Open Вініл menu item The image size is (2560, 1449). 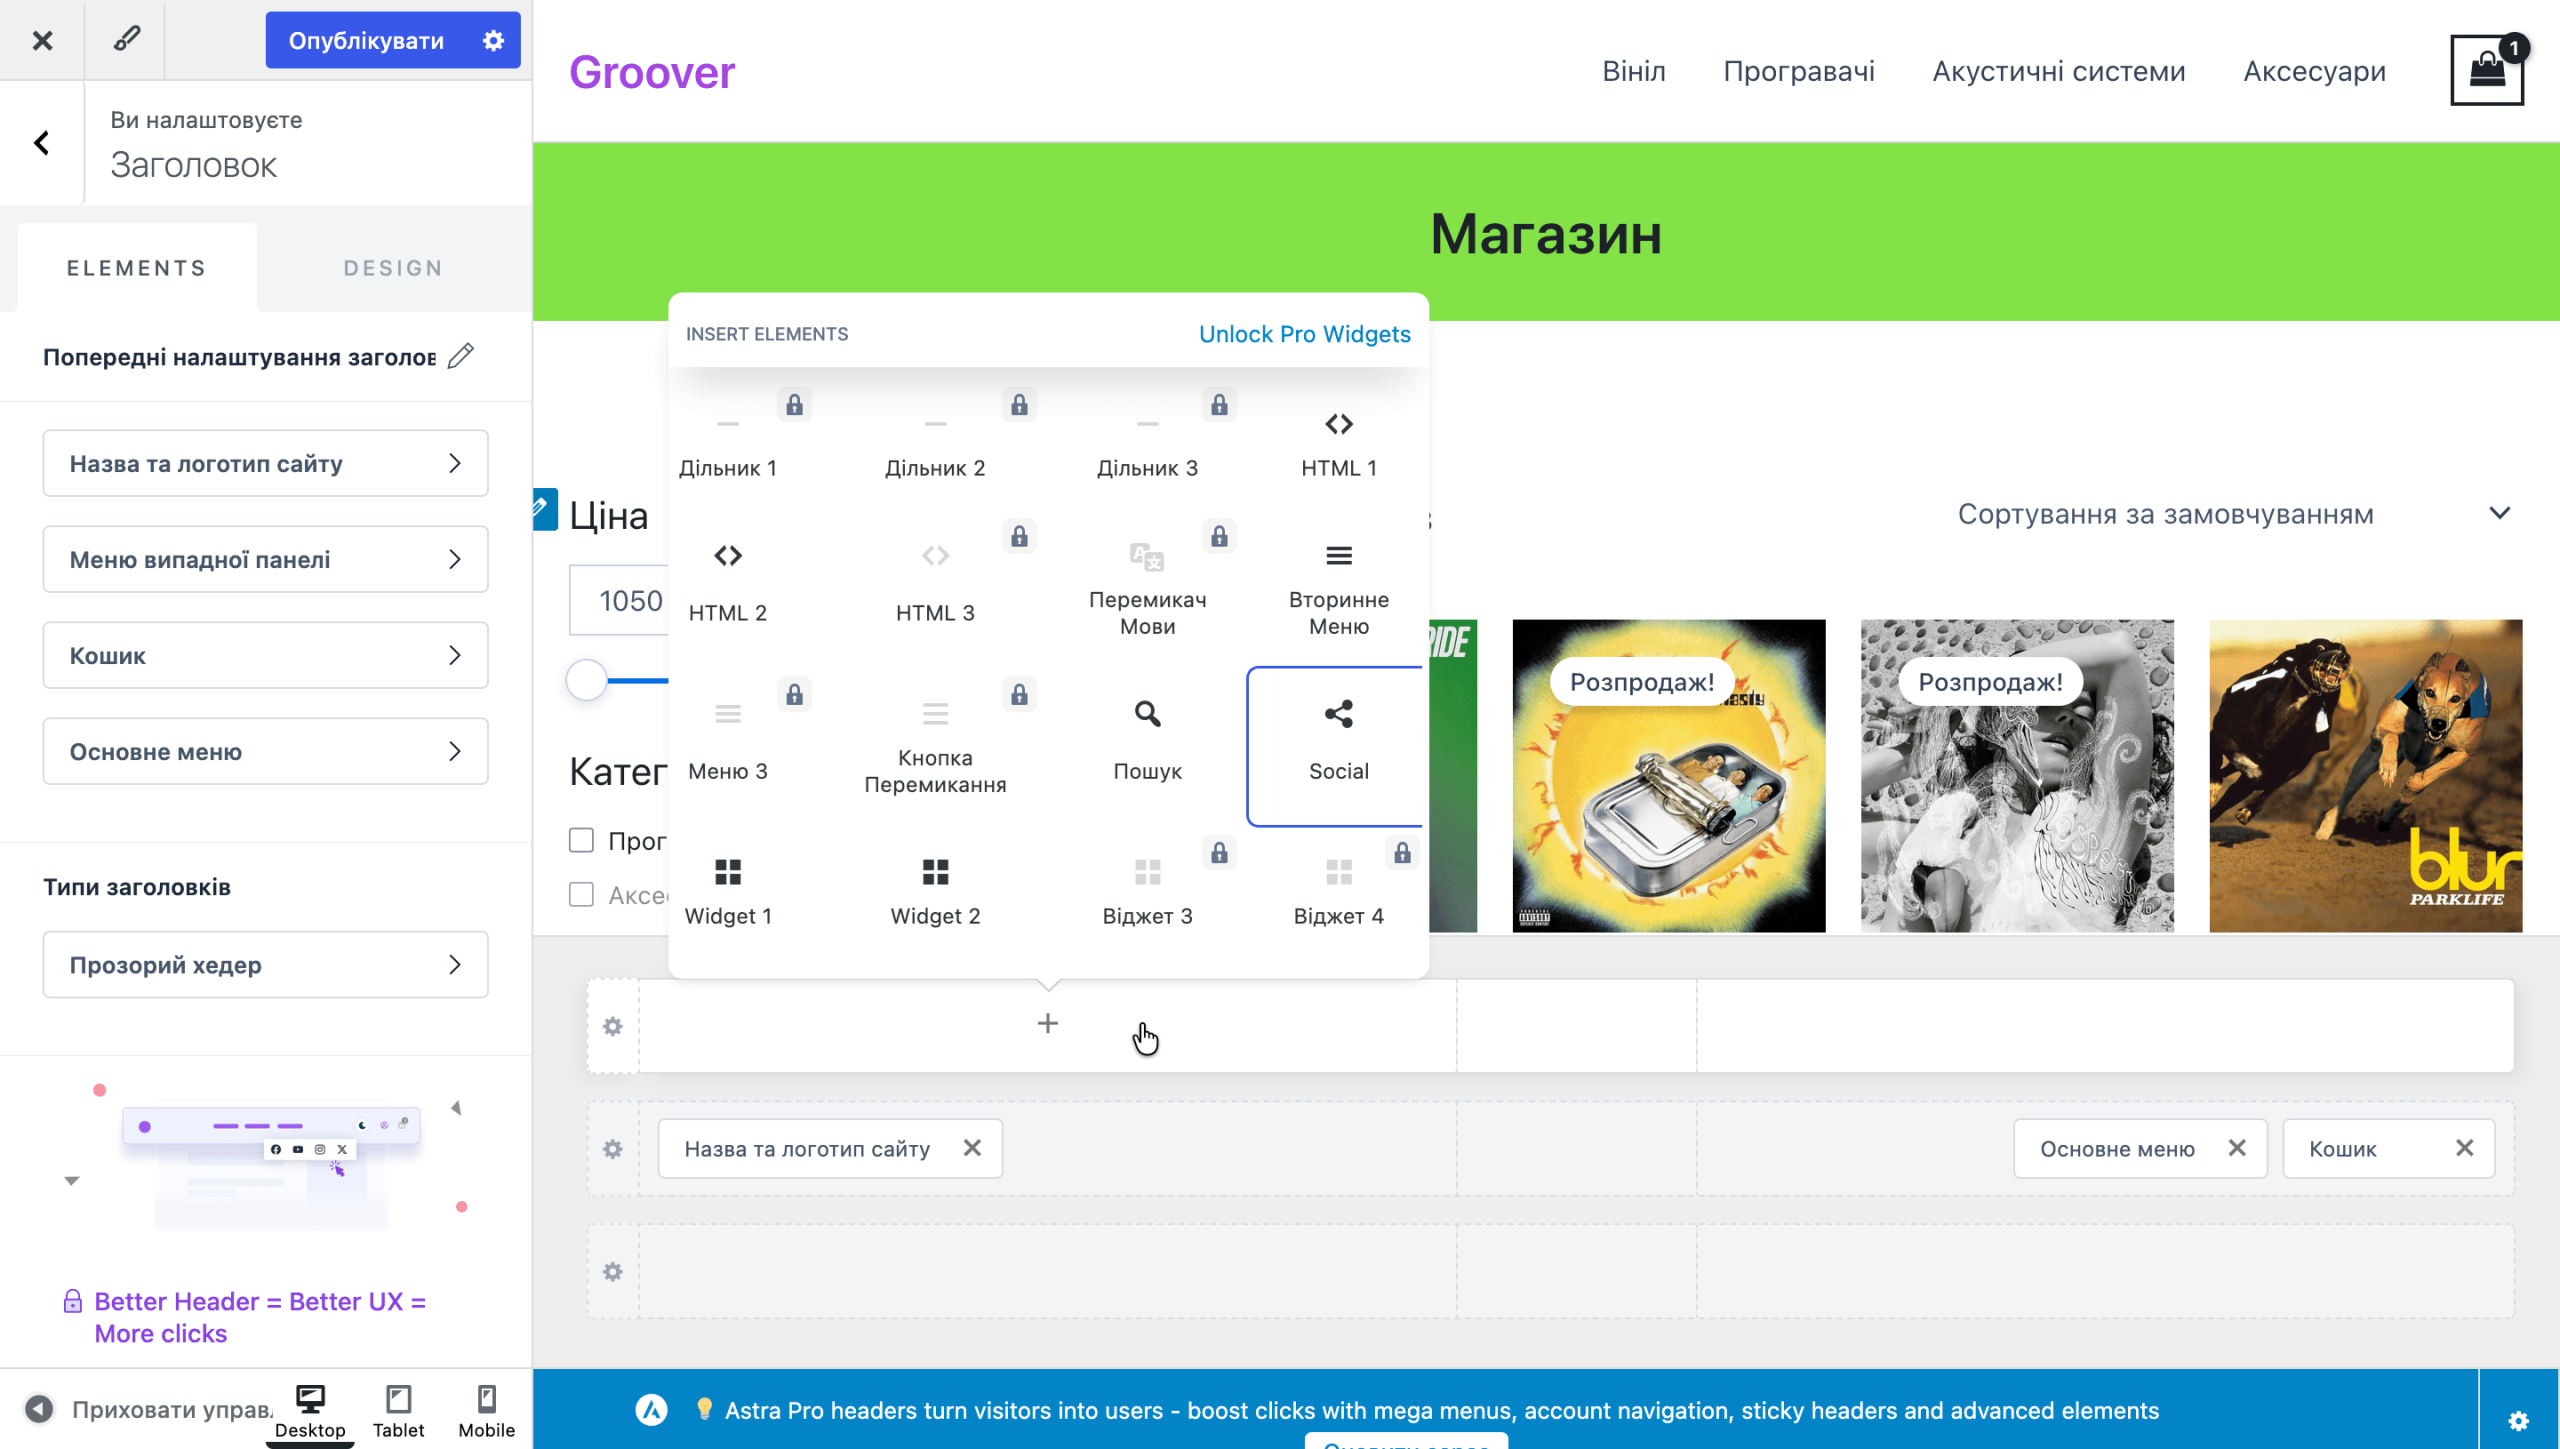point(1633,71)
